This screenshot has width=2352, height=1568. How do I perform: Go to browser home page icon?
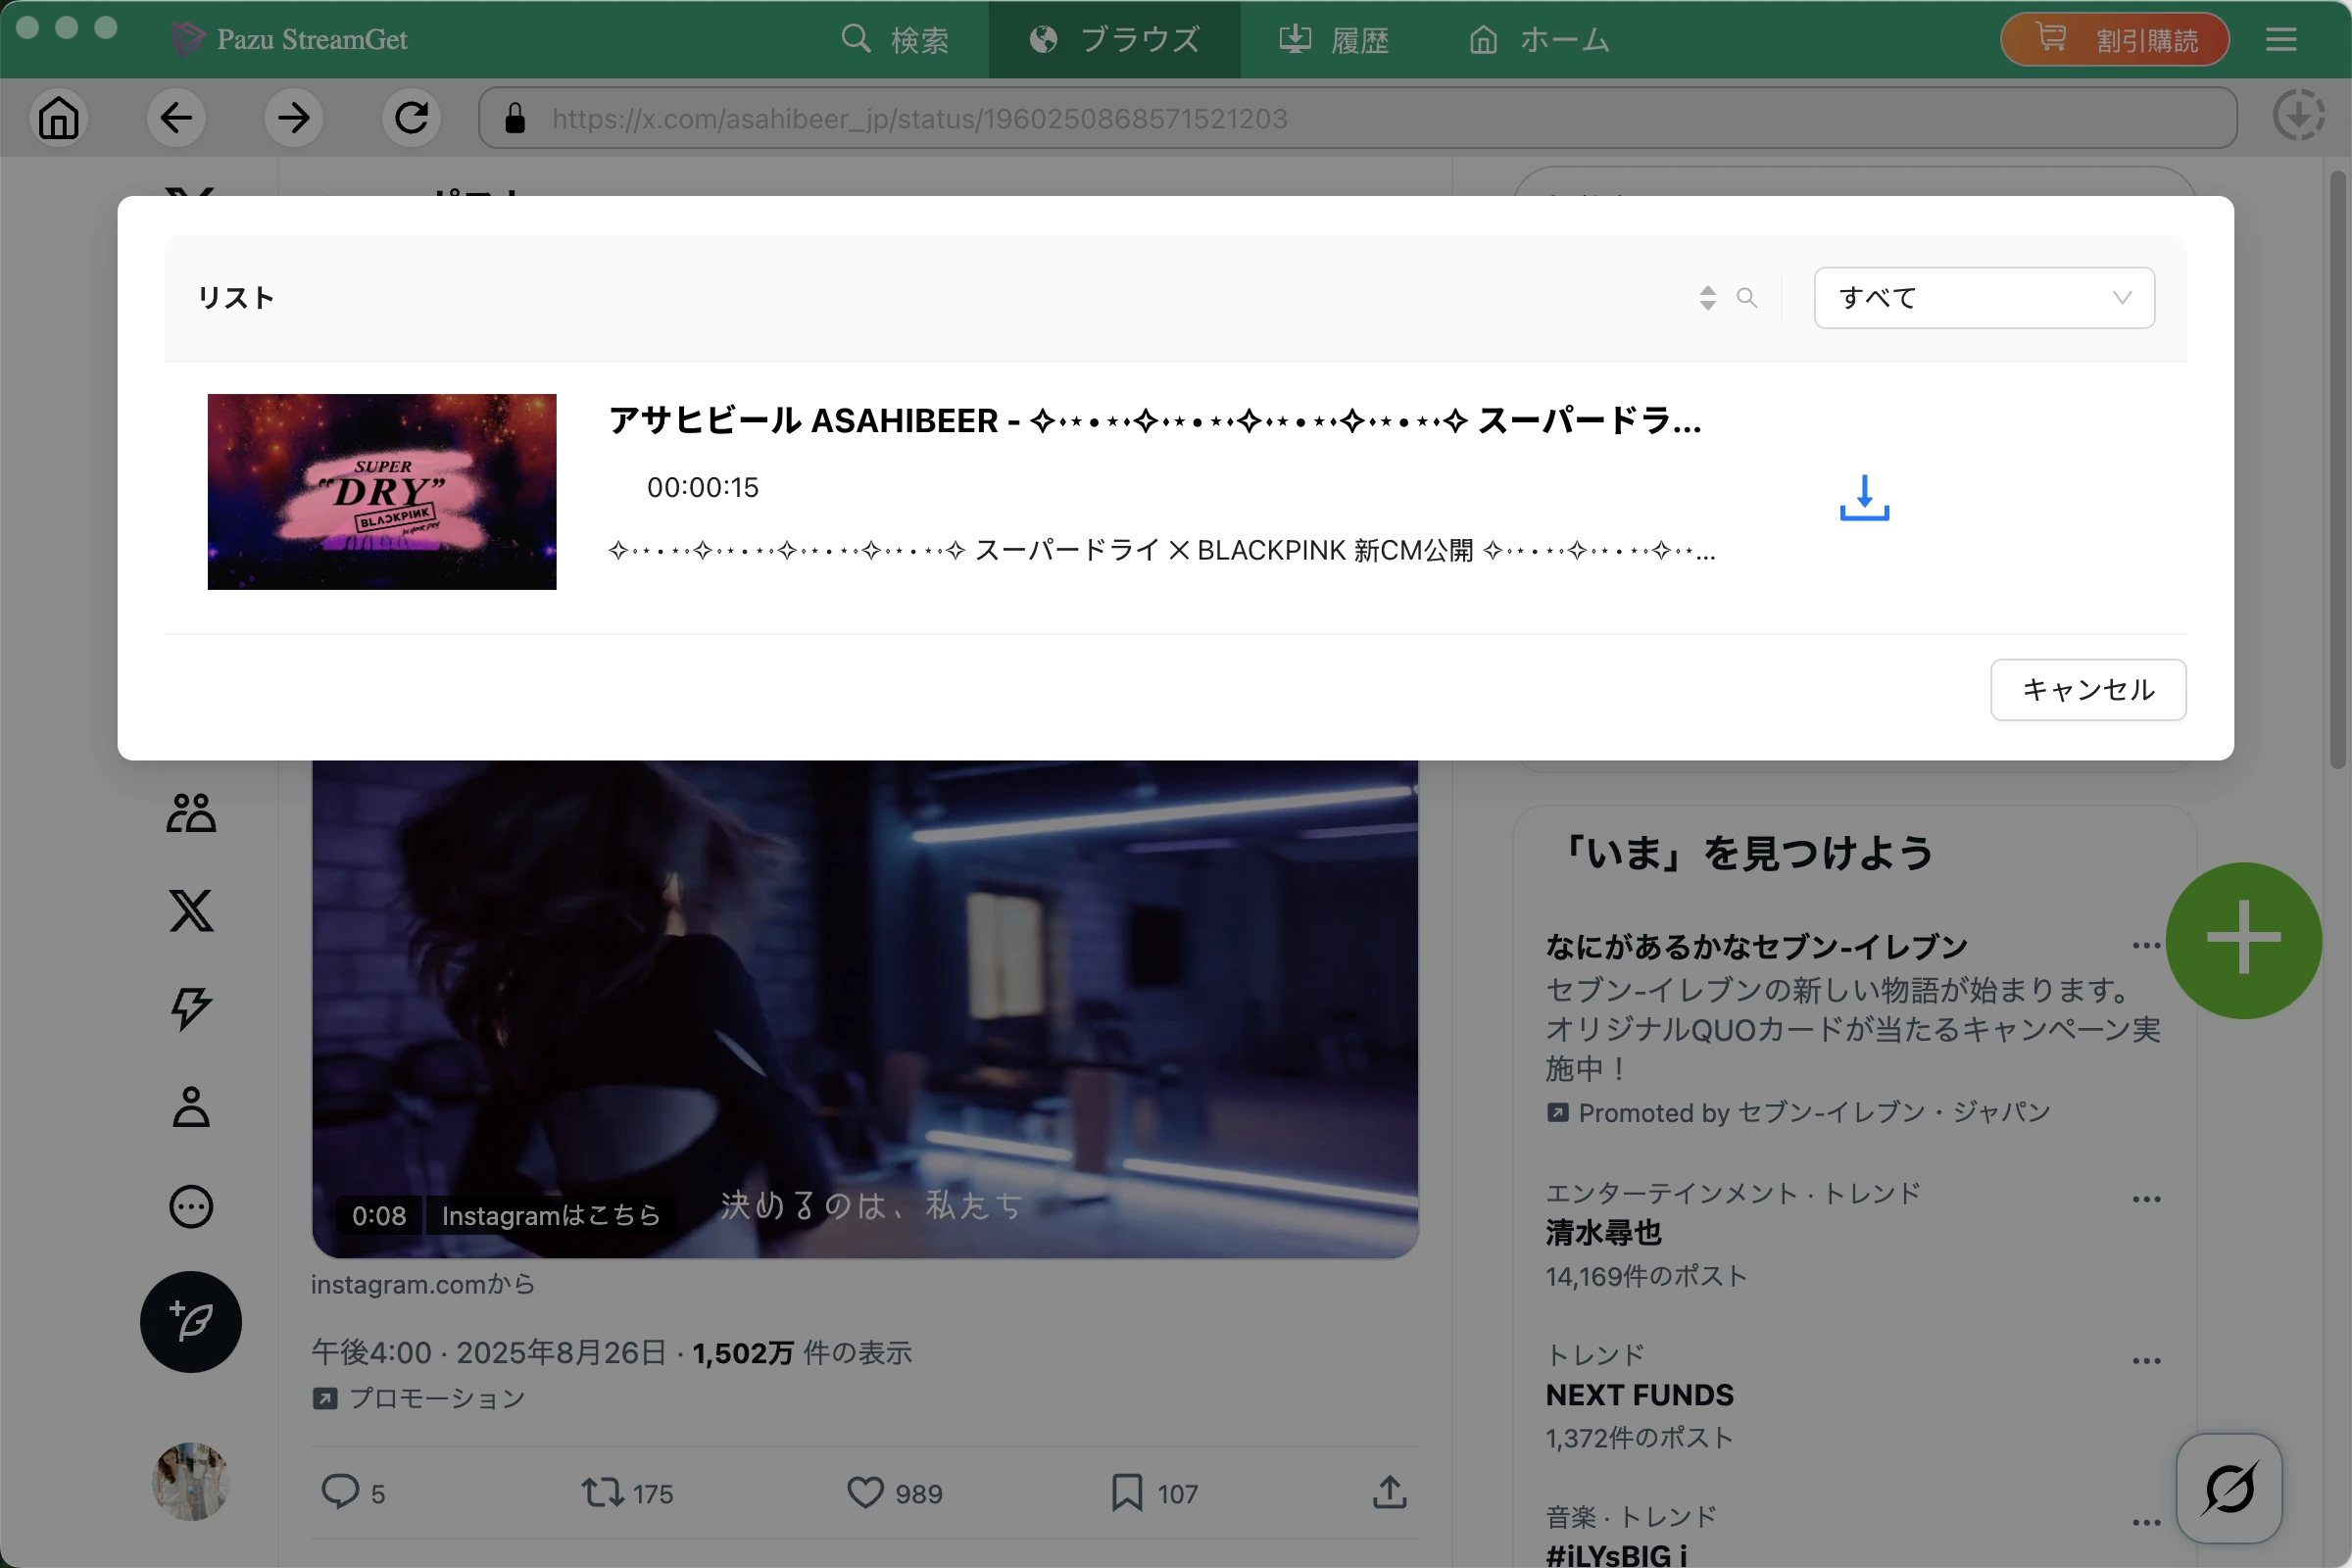[59, 118]
